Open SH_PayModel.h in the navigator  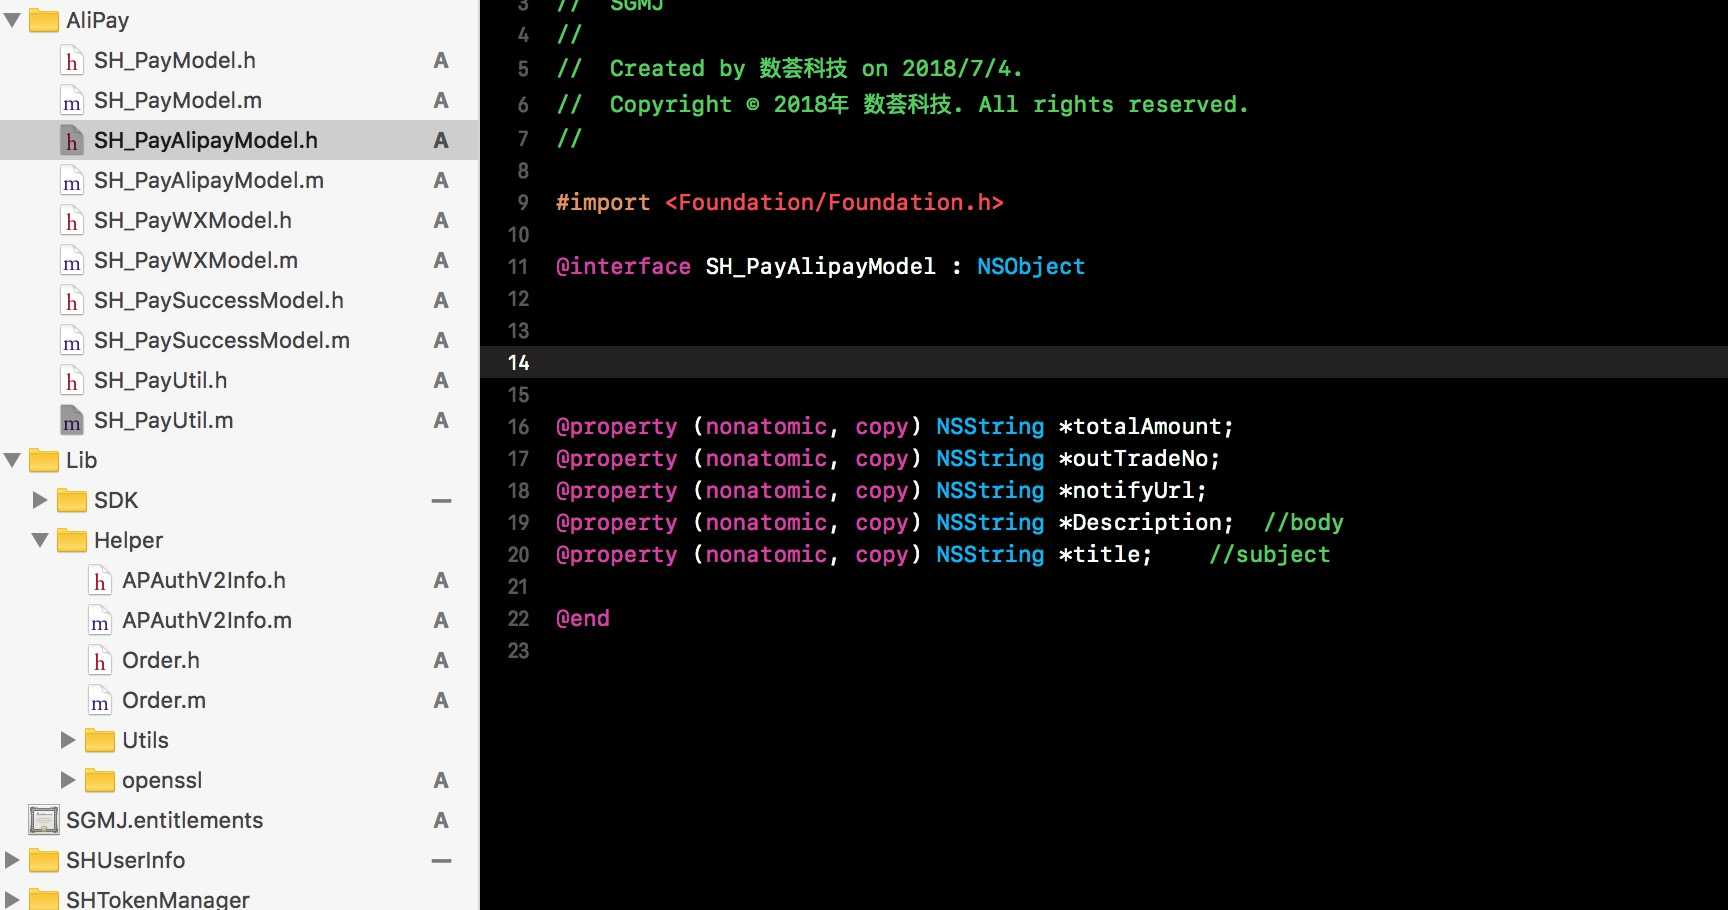click(x=175, y=60)
